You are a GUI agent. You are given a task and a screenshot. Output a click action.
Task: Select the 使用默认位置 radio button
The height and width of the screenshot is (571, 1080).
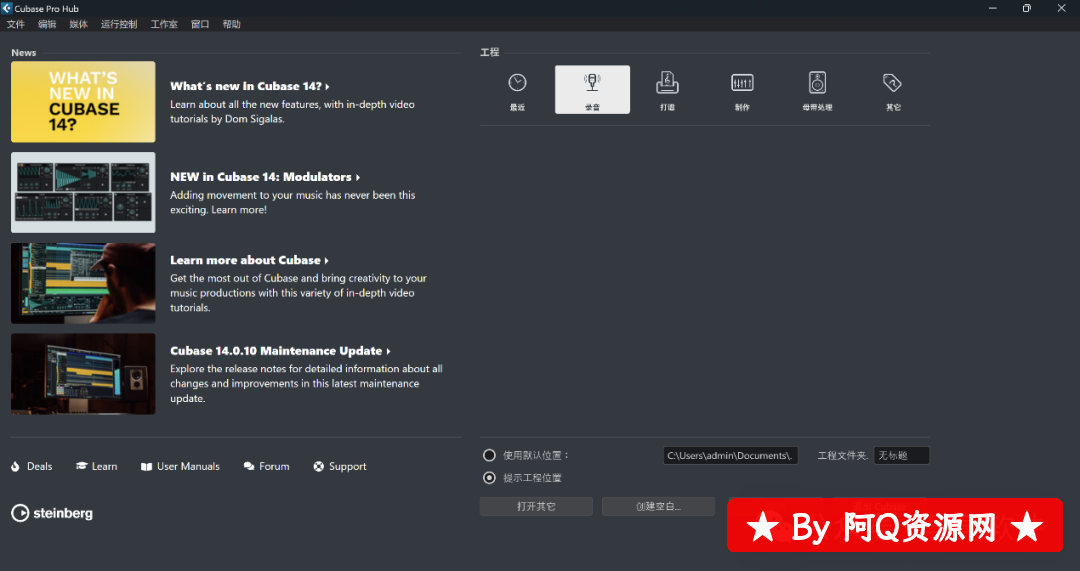click(x=489, y=455)
